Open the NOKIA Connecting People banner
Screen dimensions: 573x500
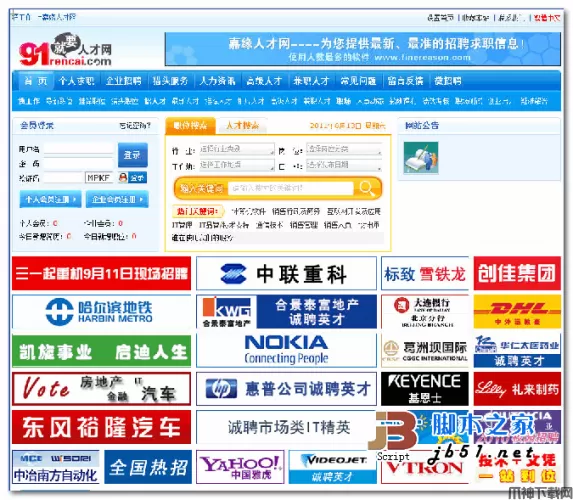pyautogui.click(x=286, y=350)
